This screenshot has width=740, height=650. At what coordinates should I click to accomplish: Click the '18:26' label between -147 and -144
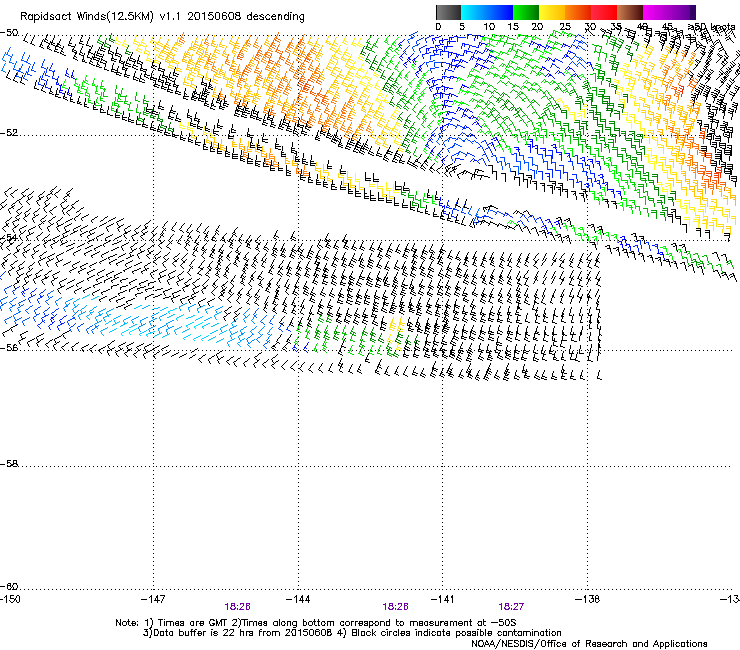[x=237, y=607]
